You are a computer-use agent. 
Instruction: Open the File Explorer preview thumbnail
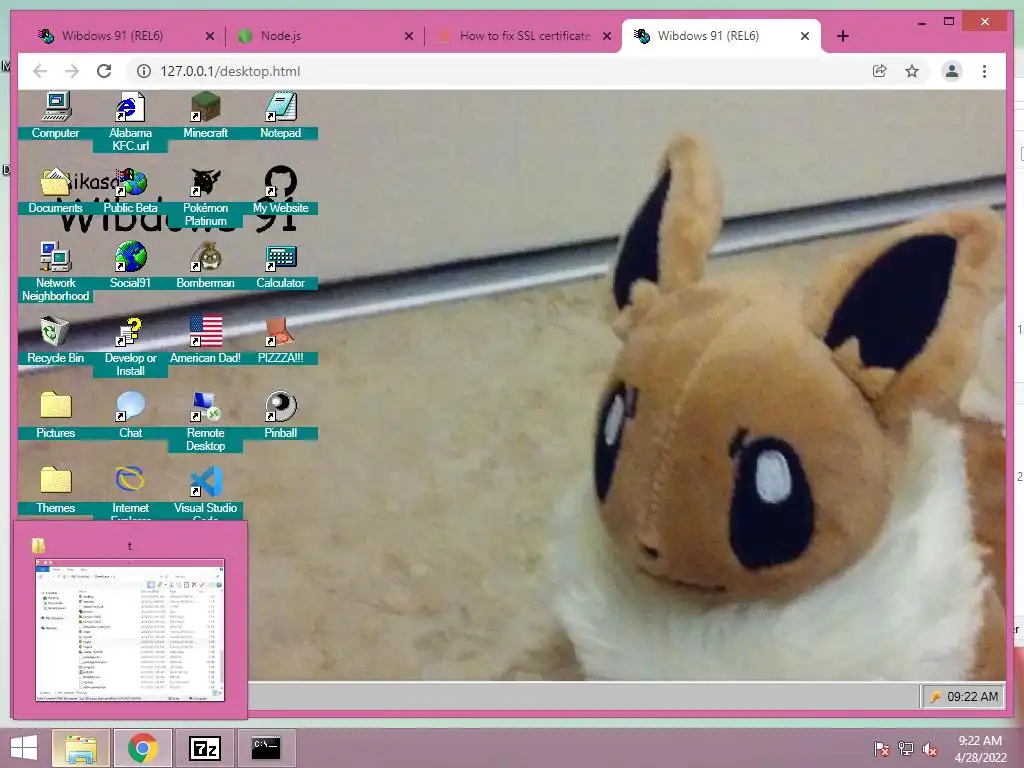[130, 630]
